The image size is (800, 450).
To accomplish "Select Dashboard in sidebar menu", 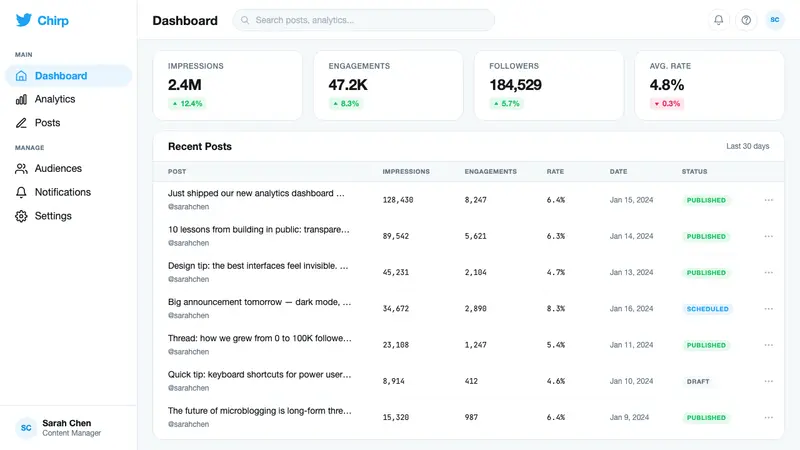I will [68, 76].
